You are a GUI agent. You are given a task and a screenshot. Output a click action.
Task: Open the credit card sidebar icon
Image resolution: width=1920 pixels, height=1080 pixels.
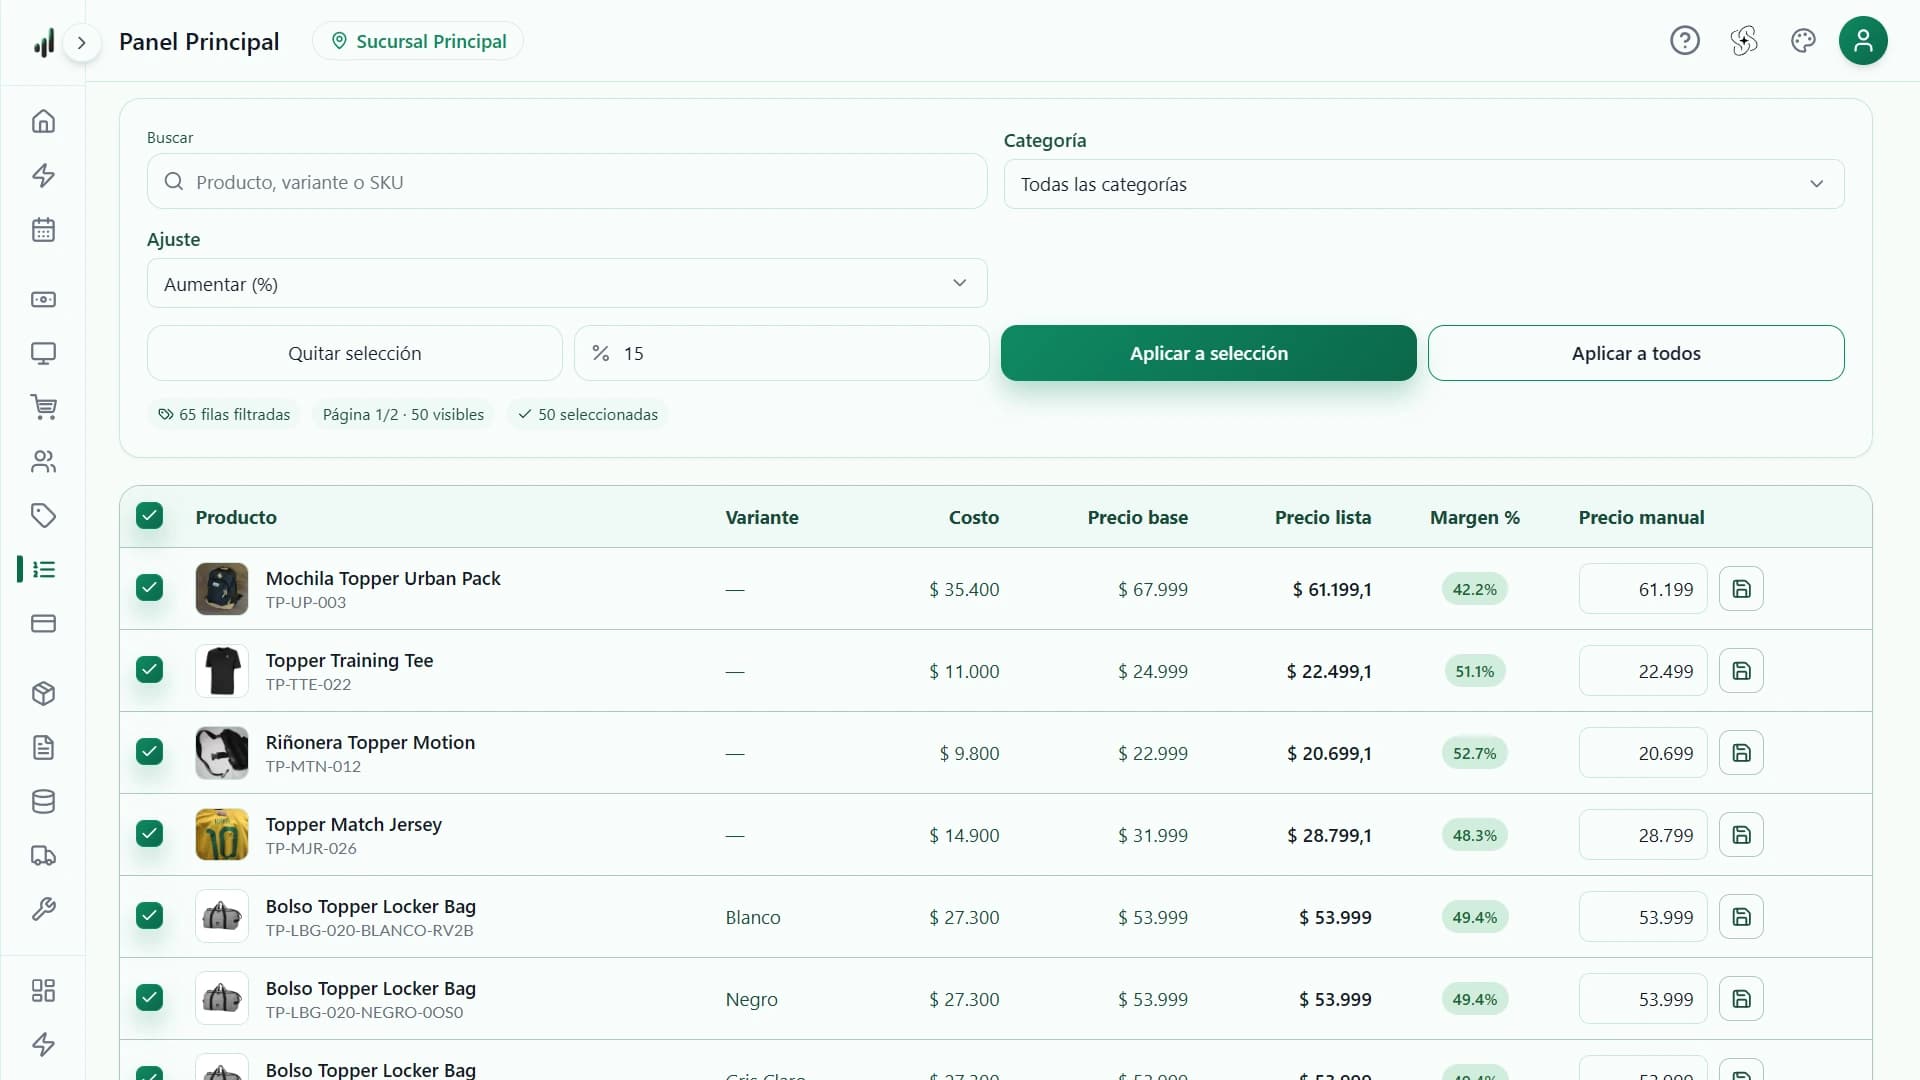43,623
